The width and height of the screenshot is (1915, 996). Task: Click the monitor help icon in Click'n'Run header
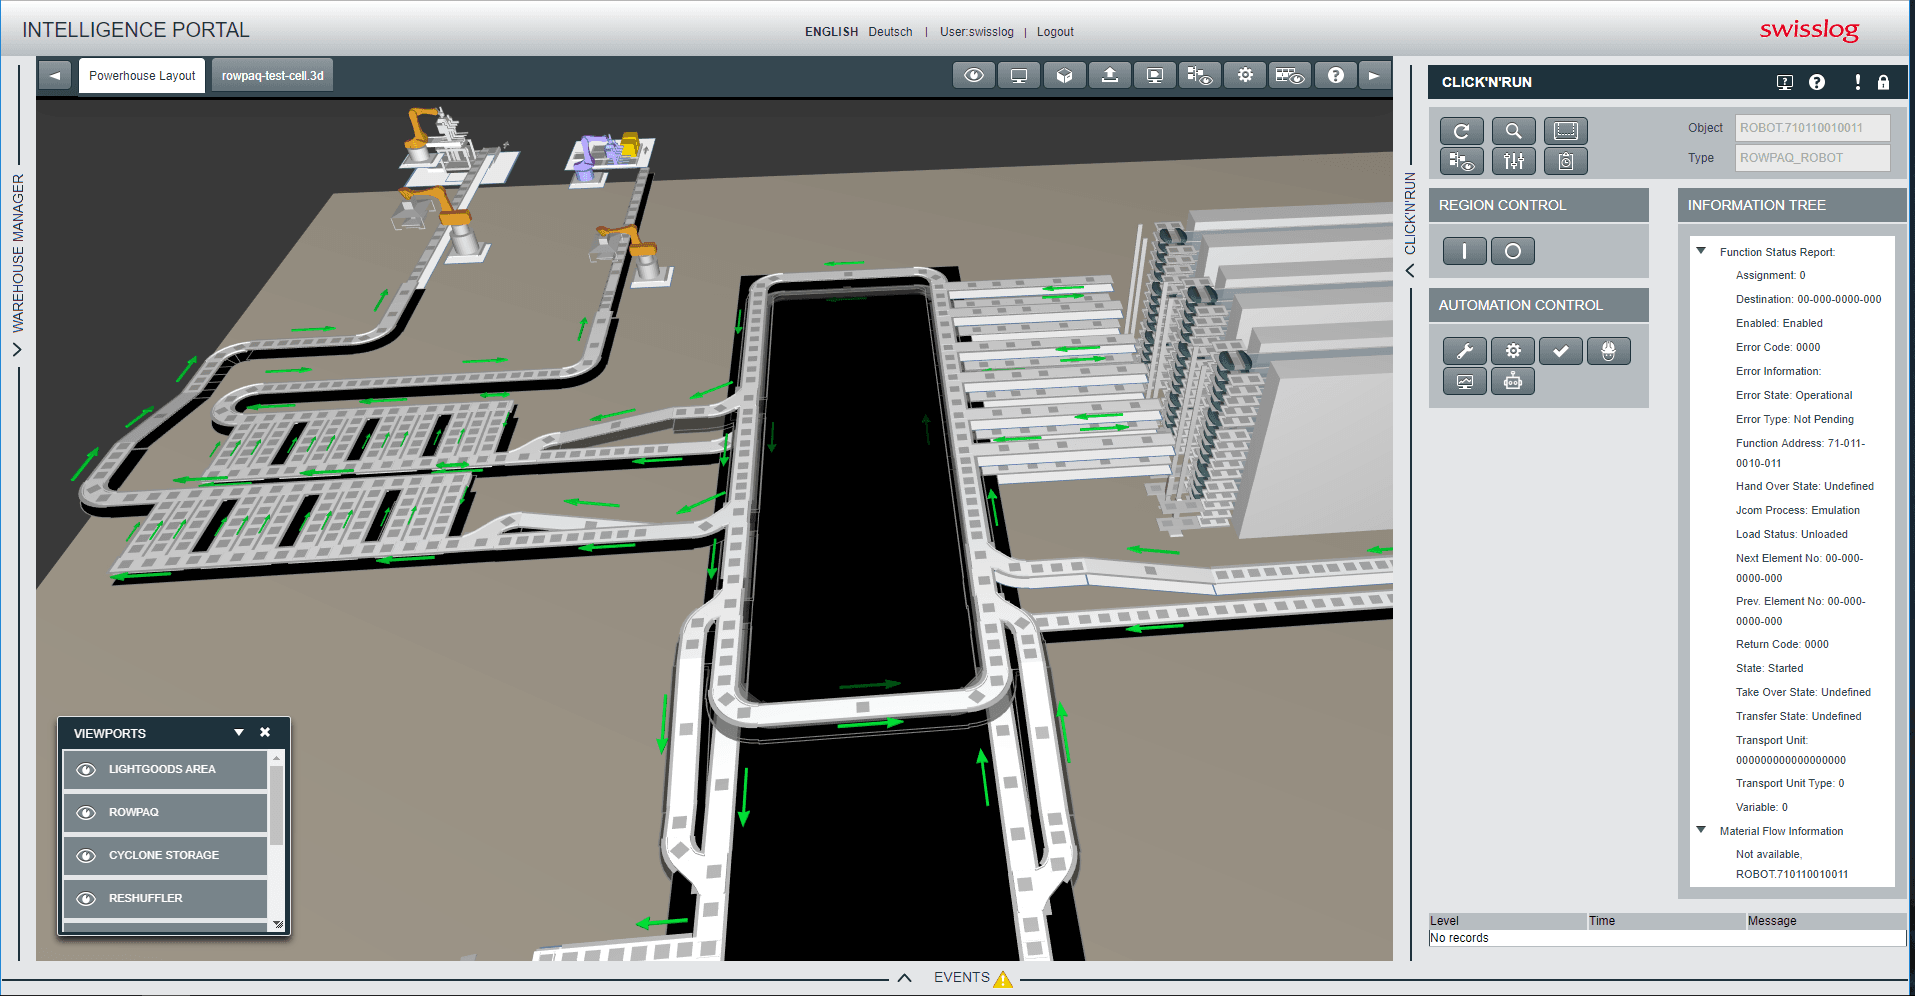(1785, 82)
